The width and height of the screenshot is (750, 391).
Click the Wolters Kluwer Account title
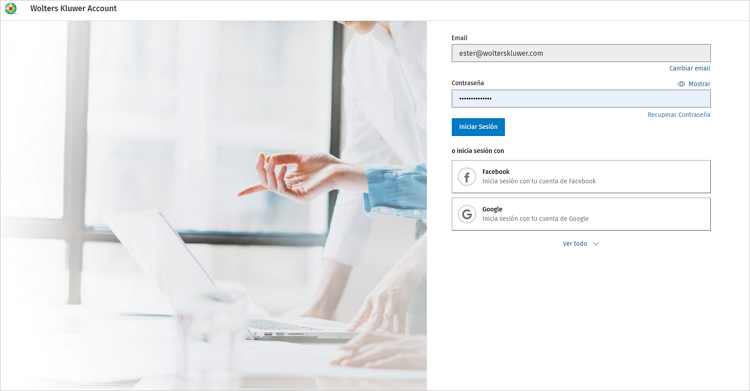click(73, 8)
